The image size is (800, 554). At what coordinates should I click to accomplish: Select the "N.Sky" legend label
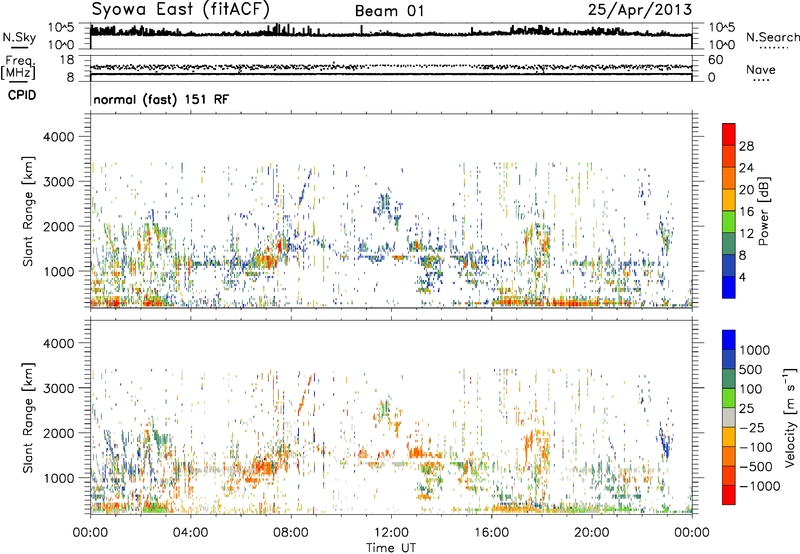[x=19, y=37]
